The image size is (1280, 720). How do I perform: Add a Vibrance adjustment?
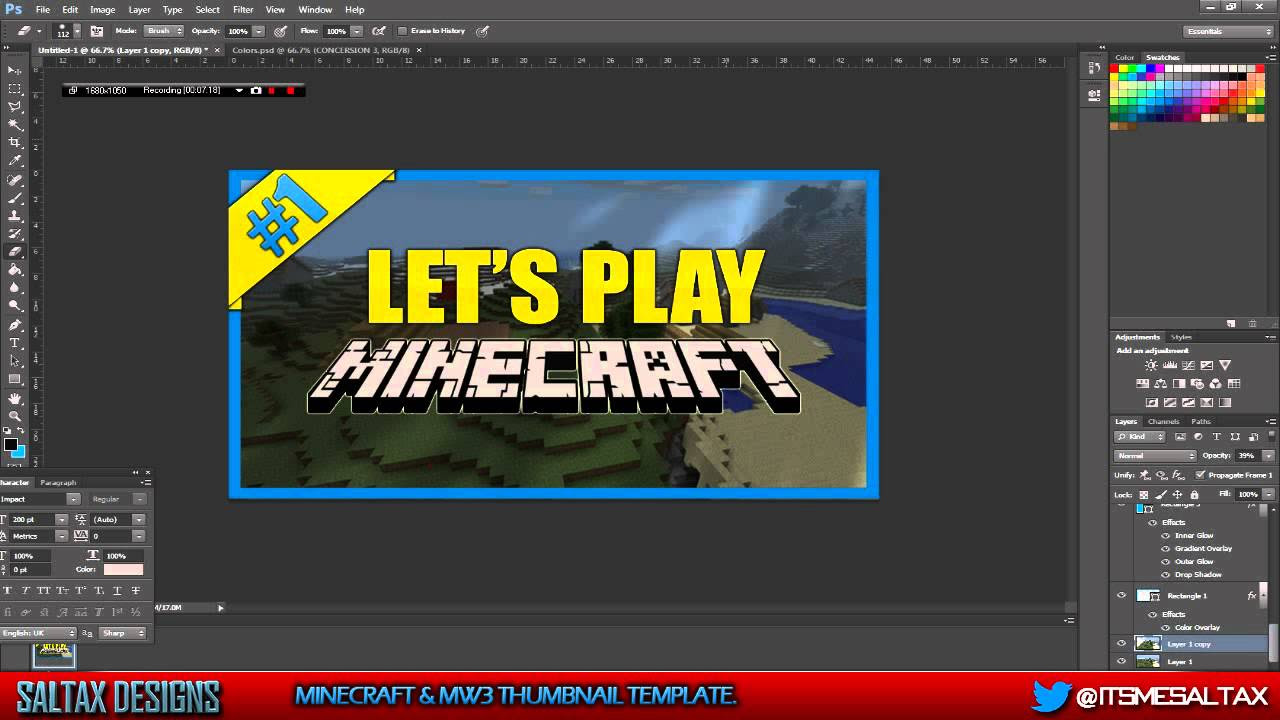(x=1225, y=365)
